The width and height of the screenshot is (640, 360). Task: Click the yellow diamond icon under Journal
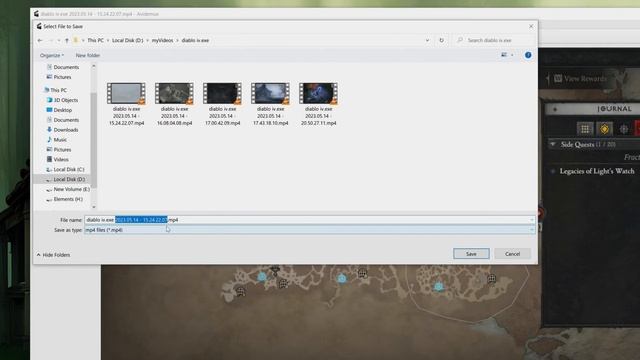point(604,129)
